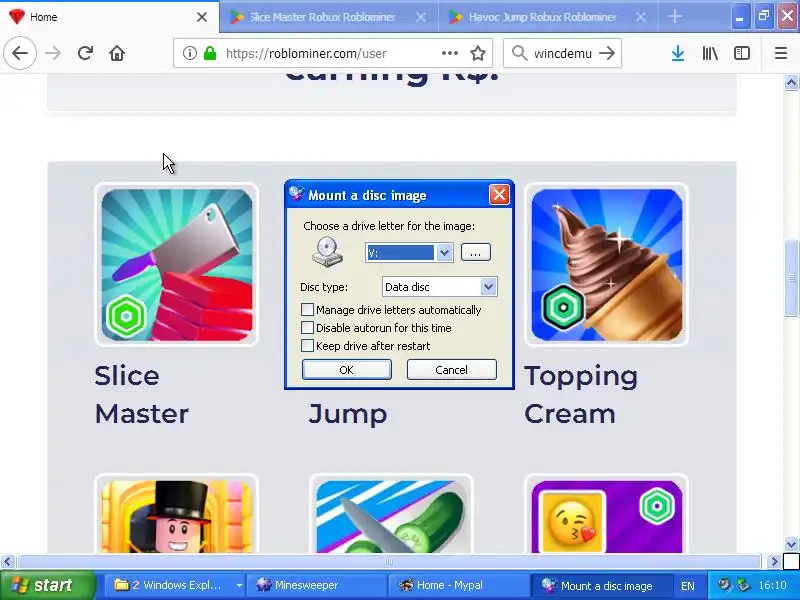Switch to Havoc Jump Robux Roblominer tab
Image resolution: width=800 pixels, height=600 pixels.
548,17
